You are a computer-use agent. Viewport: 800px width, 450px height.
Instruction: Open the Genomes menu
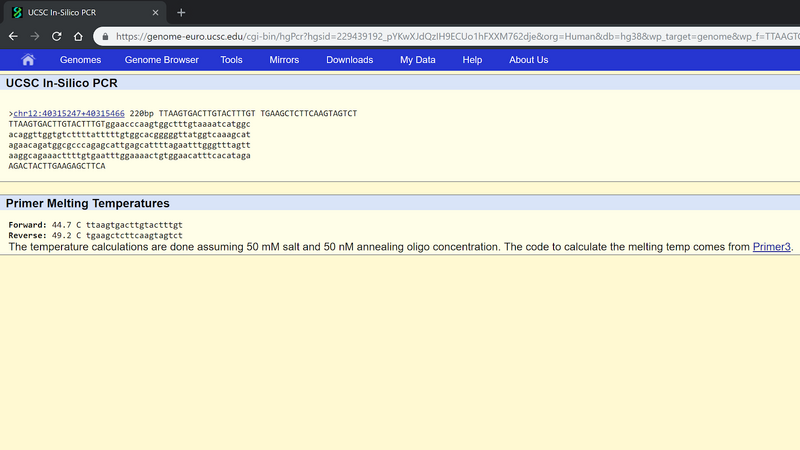[x=80, y=60]
